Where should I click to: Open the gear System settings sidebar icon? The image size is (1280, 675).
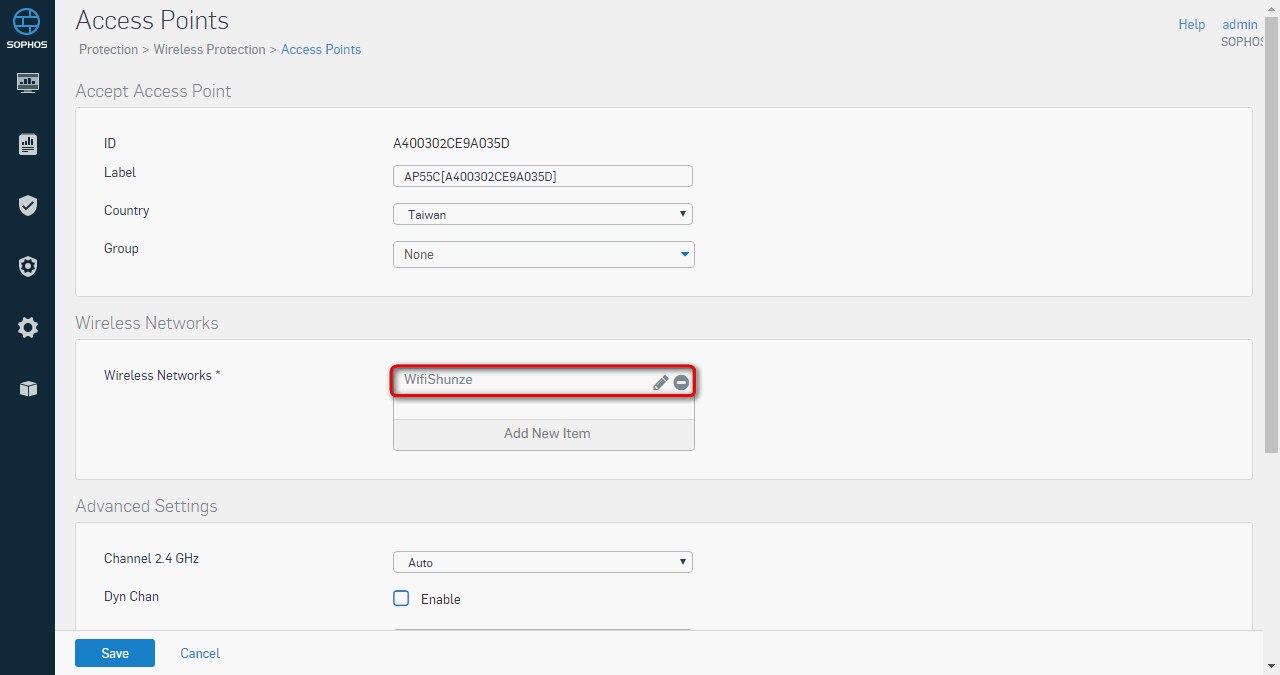[28, 327]
